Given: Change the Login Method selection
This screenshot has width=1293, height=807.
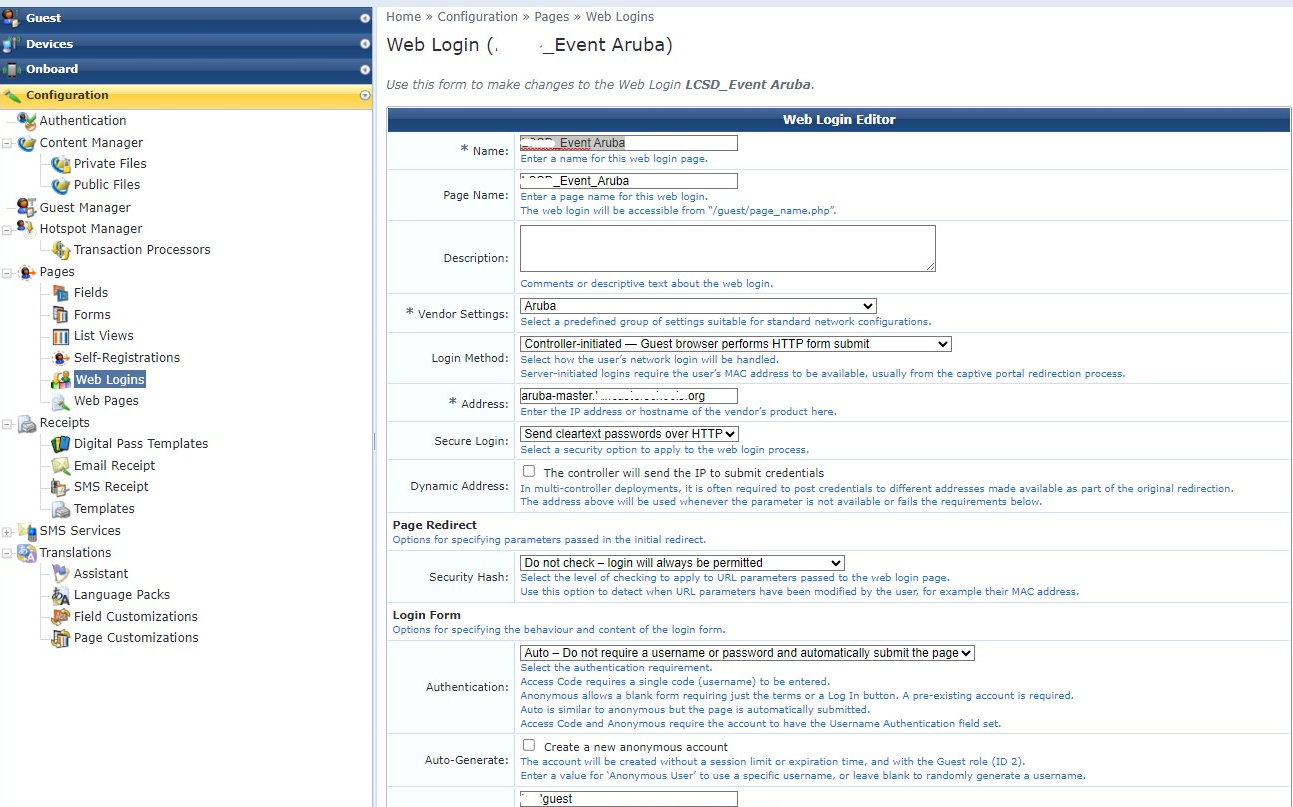Looking at the screenshot, I should point(733,343).
